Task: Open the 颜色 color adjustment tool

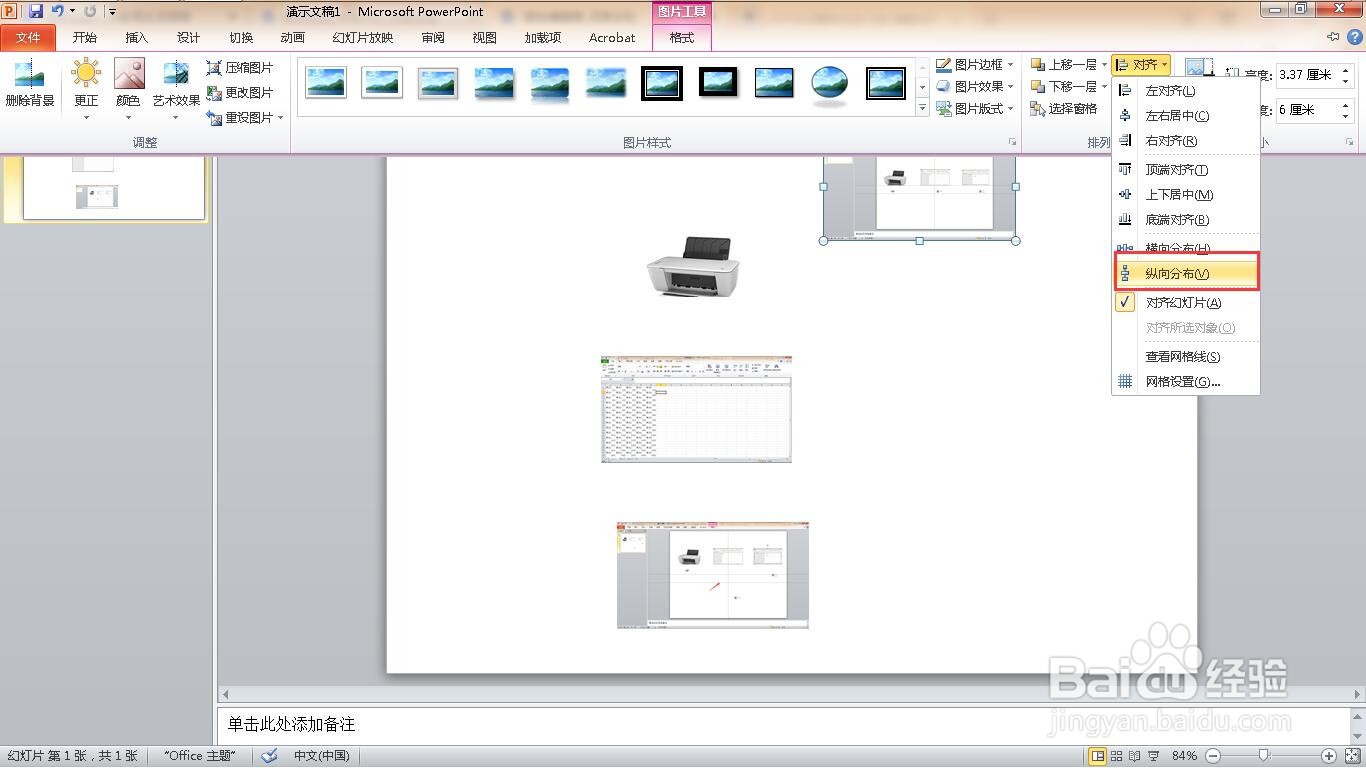Action: click(x=128, y=88)
